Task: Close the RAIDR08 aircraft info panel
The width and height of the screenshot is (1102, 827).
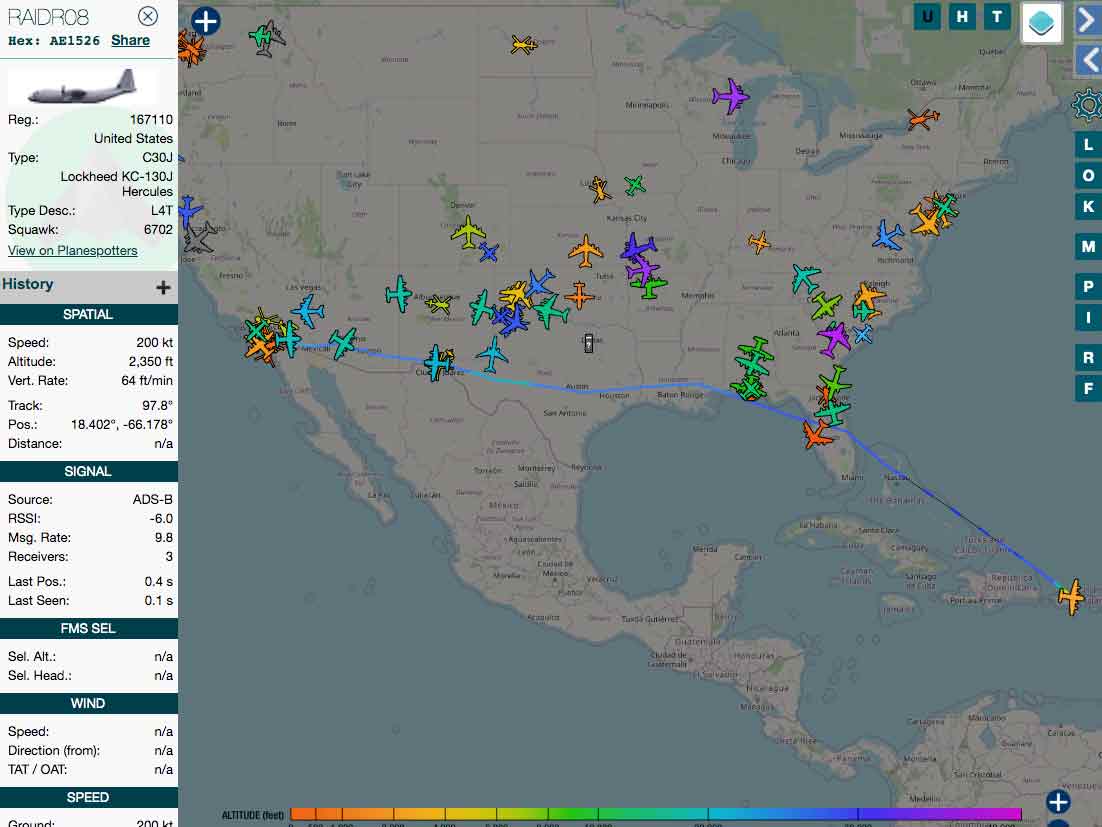Action: [148, 16]
